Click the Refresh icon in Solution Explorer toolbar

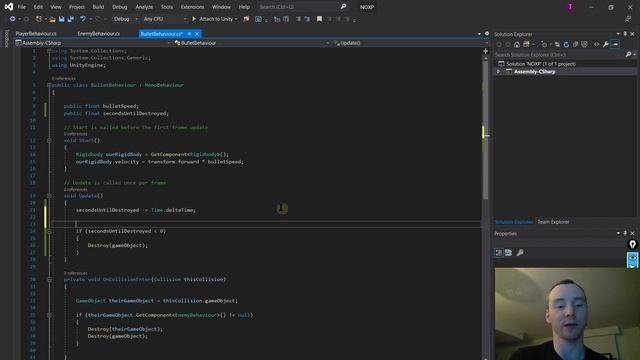566,44
